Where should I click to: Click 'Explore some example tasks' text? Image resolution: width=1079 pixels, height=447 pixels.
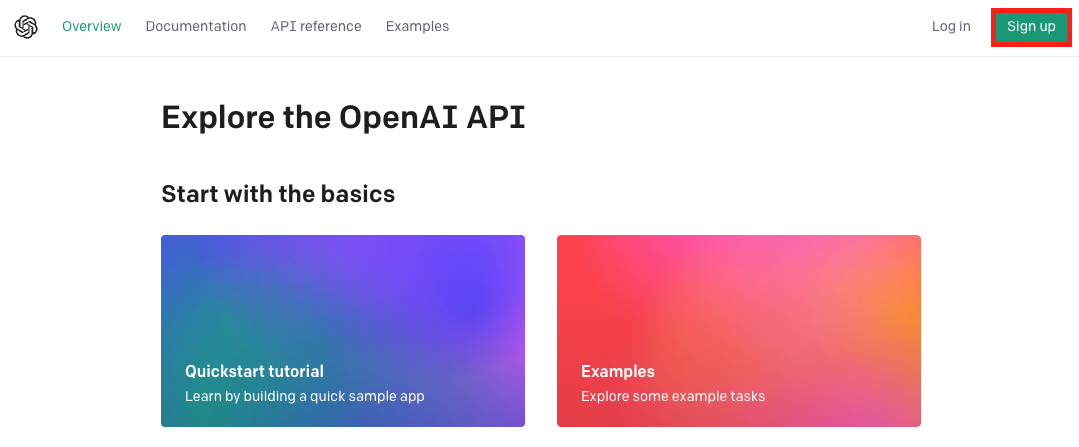click(673, 397)
